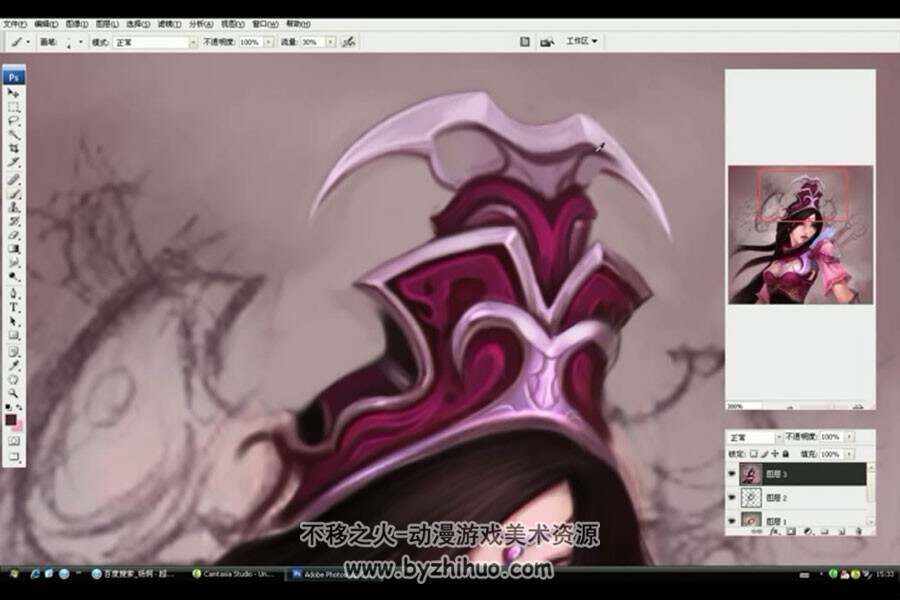The height and width of the screenshot is (600, 900).
Task: Add a layer style with fx icon
Action: click(x=774, y=531)
